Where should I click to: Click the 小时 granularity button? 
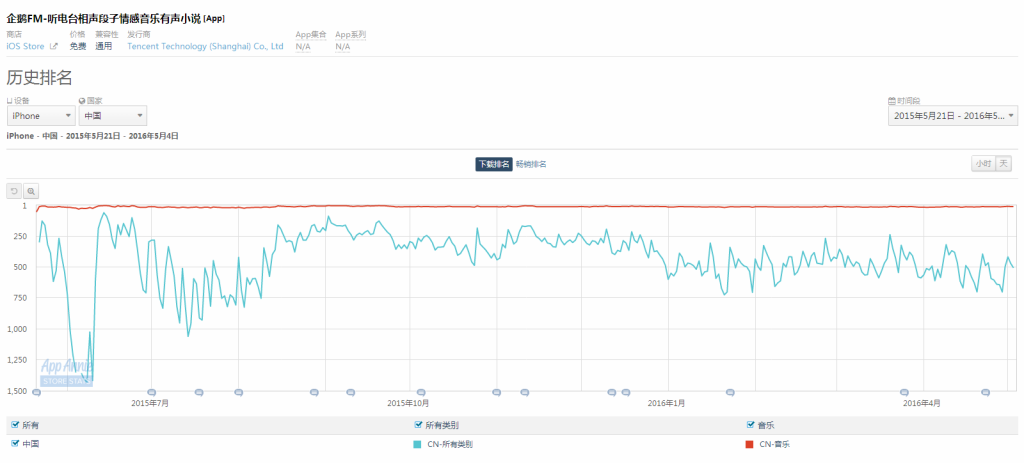tap(983, 164)
